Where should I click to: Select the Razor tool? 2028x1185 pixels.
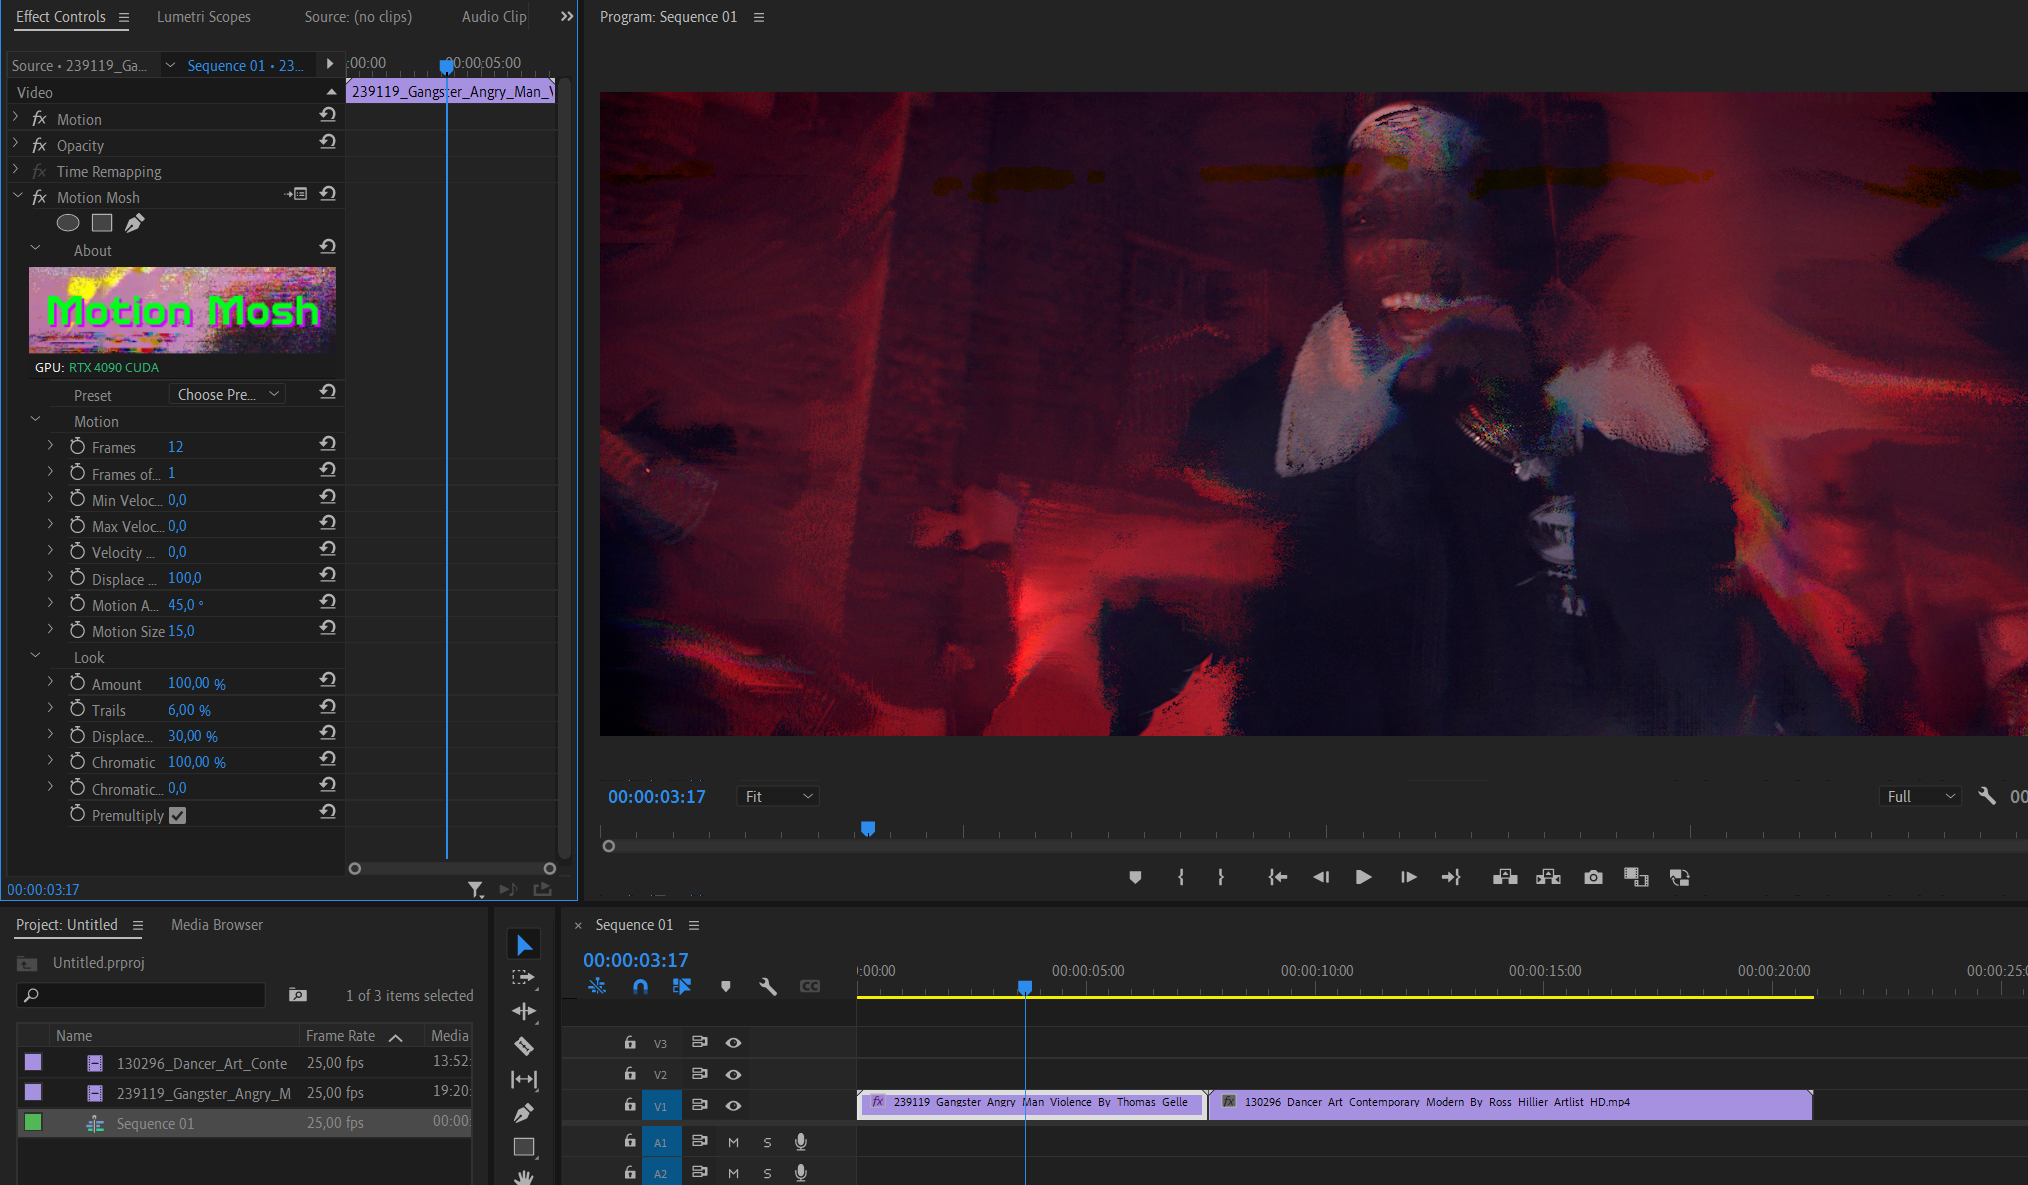coord(524,1045)
